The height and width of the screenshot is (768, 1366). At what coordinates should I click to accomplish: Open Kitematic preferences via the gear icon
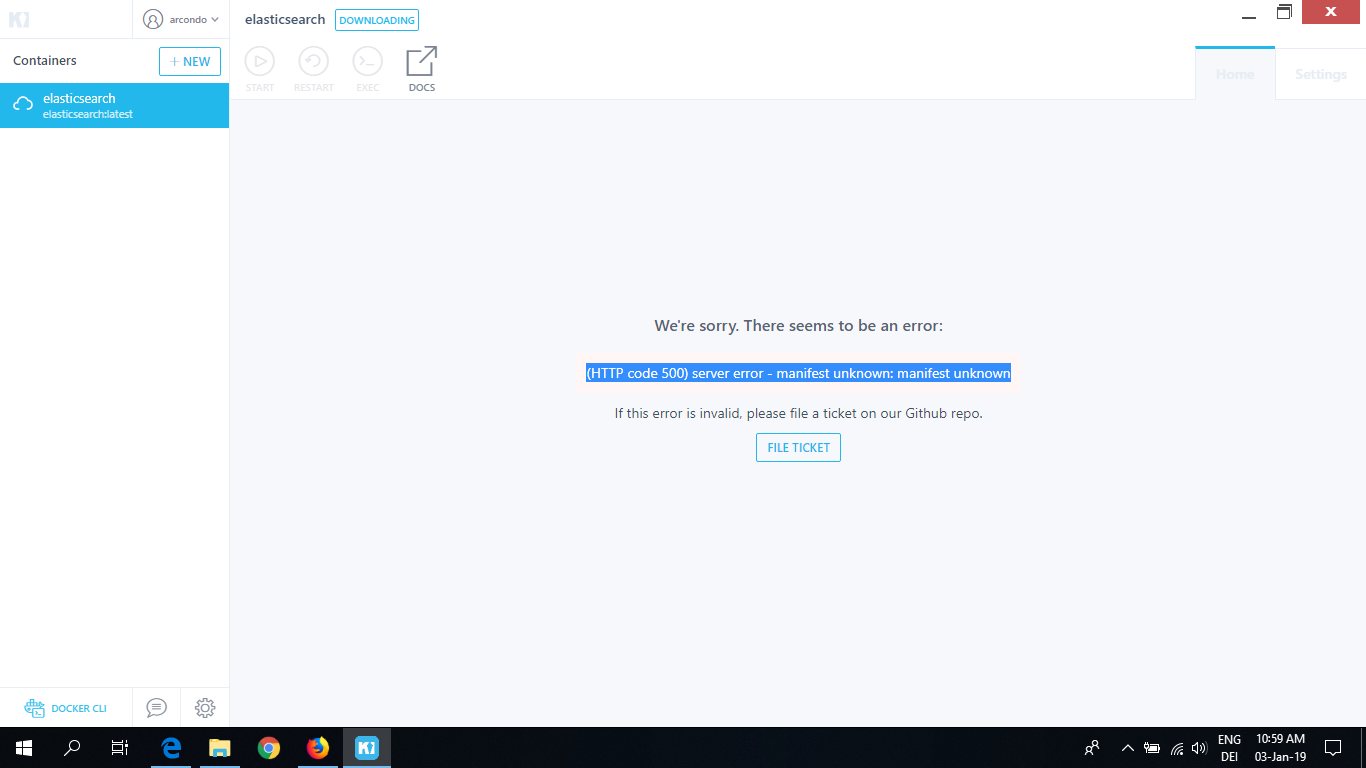click(x=205, y=707)
